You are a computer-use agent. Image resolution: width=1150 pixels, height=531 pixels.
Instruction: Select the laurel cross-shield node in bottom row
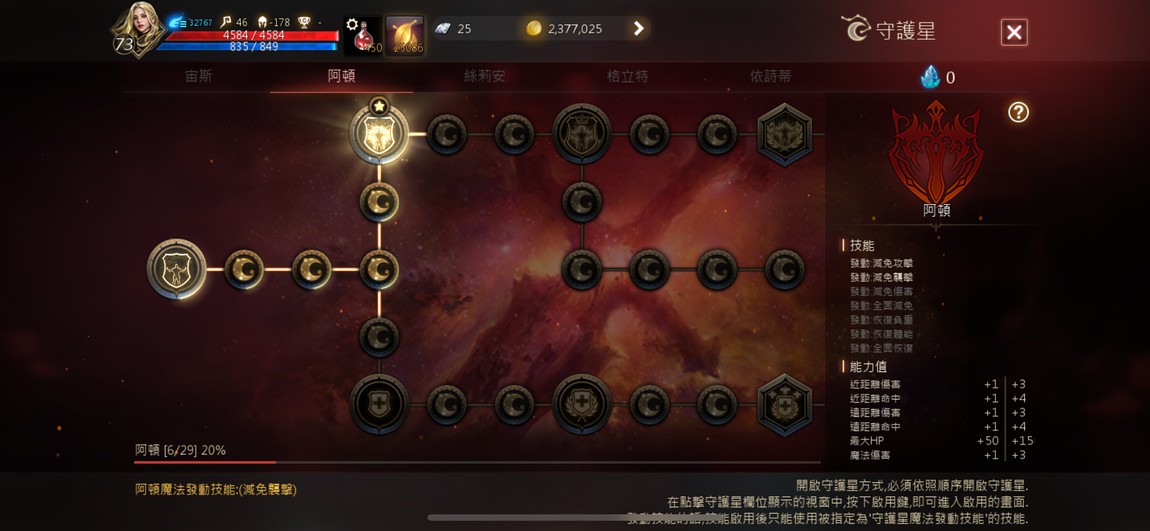[582, 405]
